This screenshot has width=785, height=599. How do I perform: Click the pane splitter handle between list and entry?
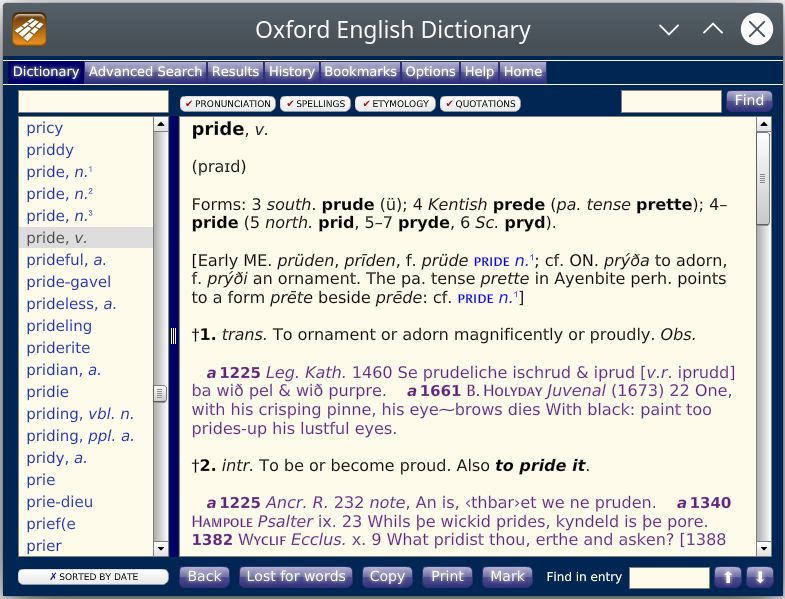[173, 336]
